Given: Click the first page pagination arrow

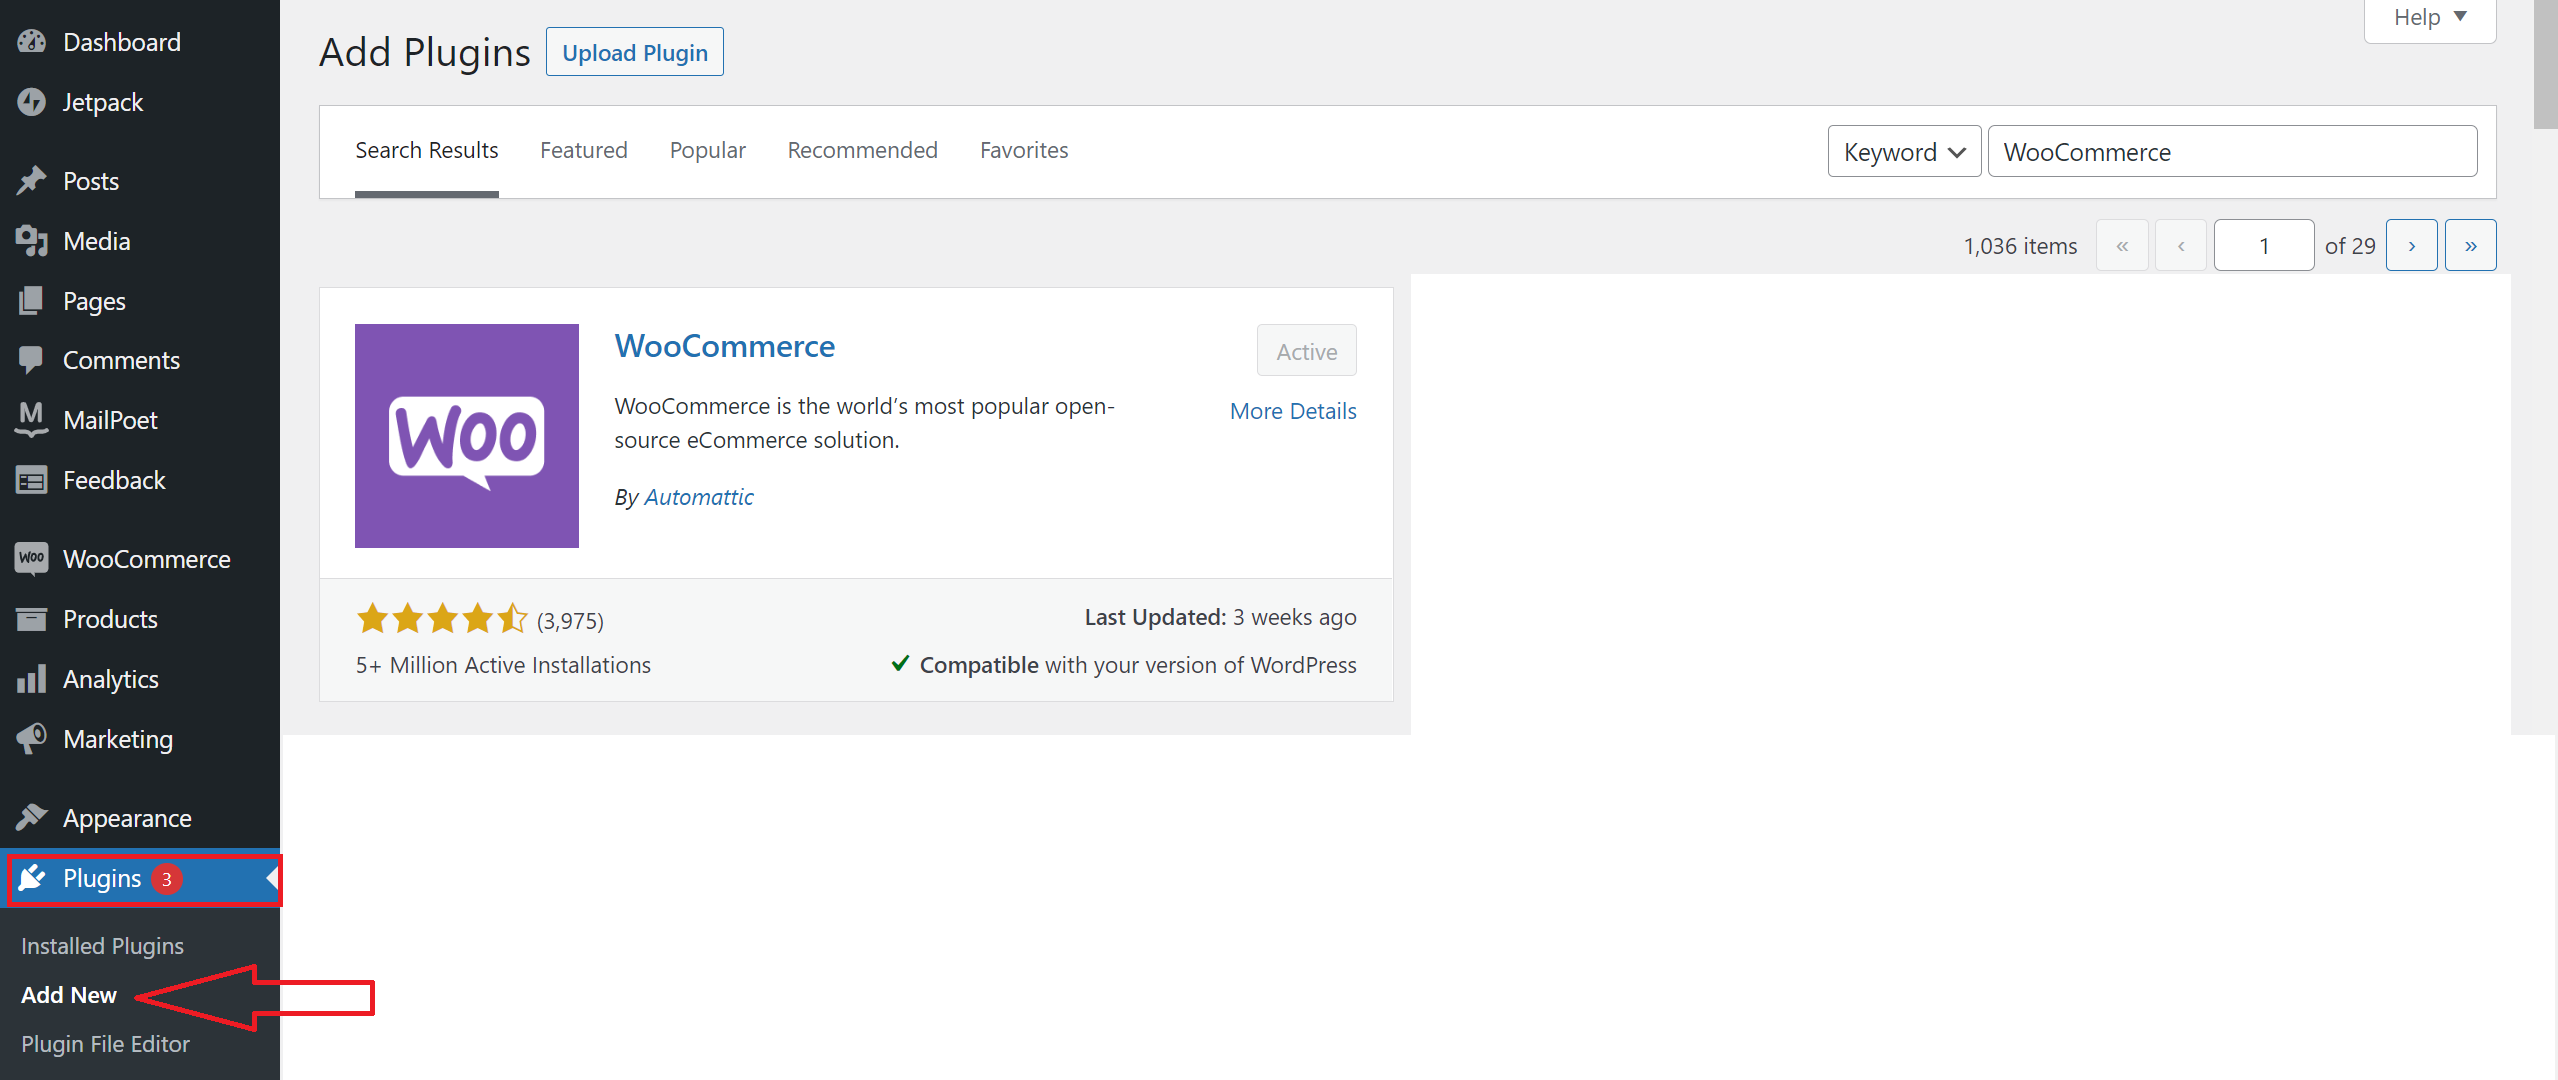Looking at the screenshot, I should (x=2122, y=245).
